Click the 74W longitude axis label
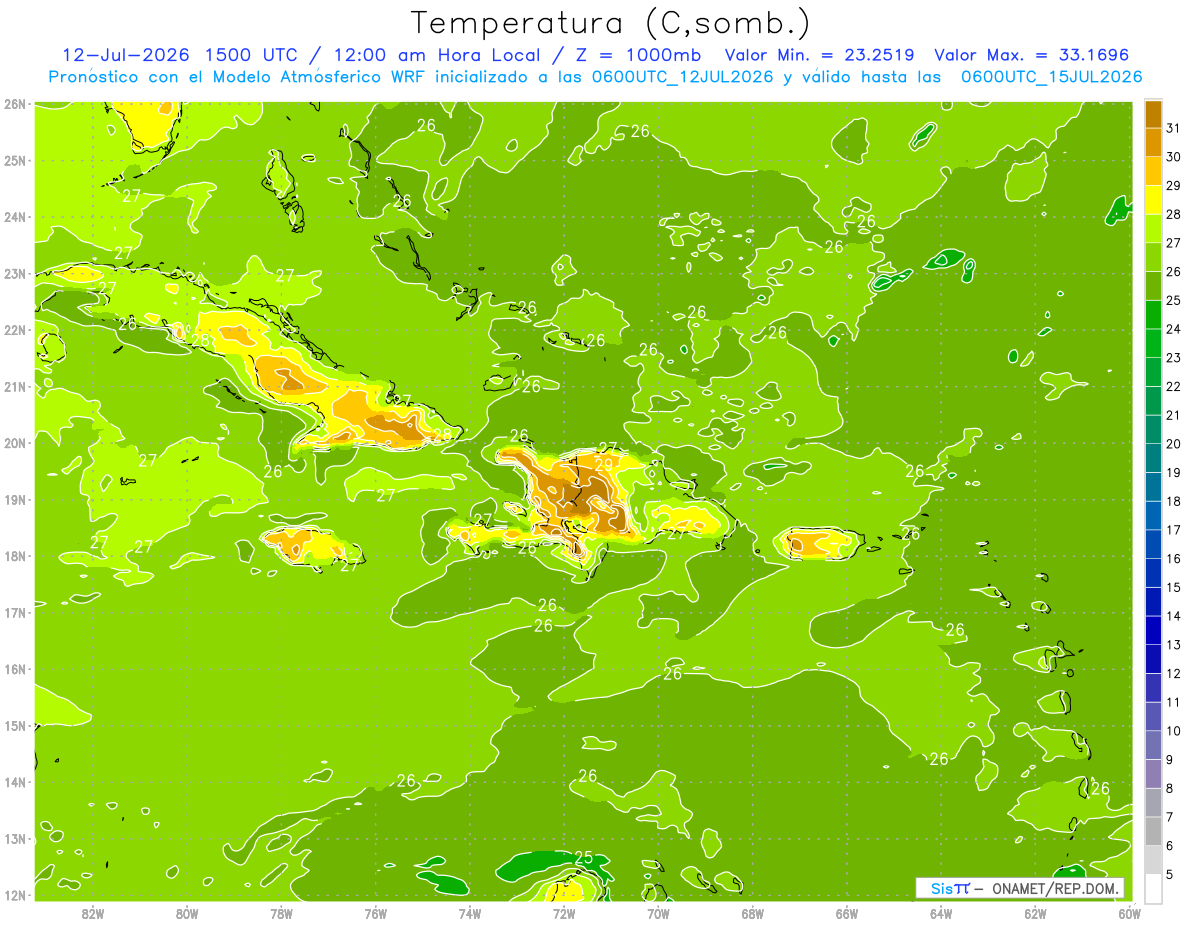Viewport: 1200px width, 927px height. point(470,913)
